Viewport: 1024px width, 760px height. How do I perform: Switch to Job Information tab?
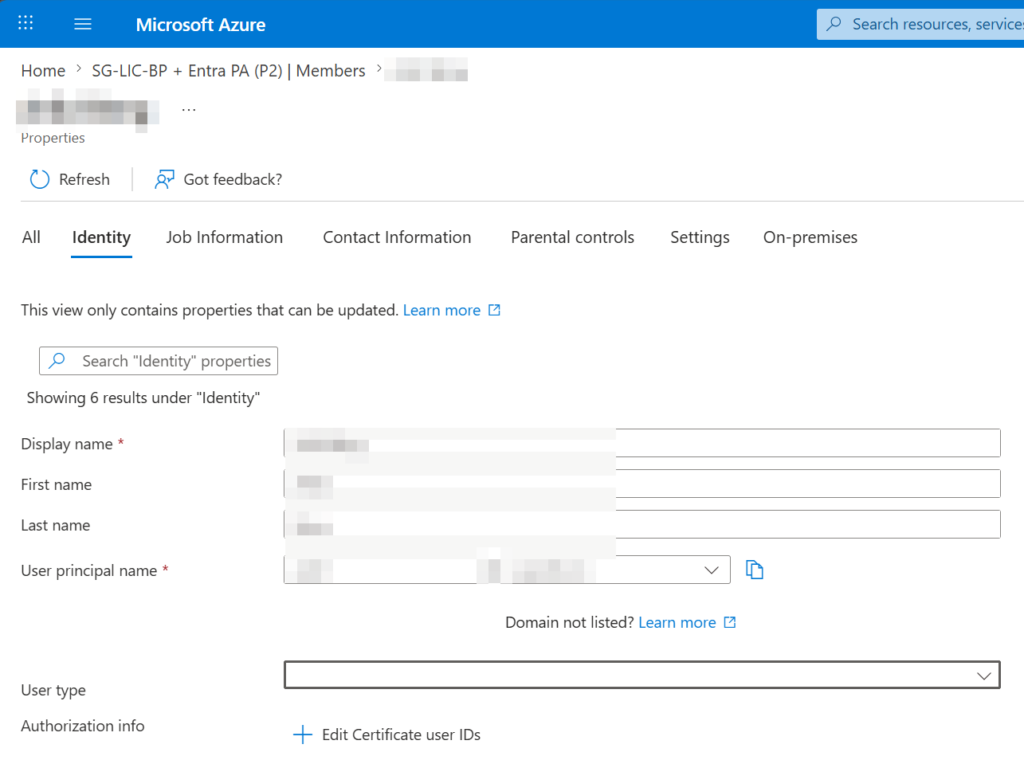pyautogui.click(x=224, y=237)
